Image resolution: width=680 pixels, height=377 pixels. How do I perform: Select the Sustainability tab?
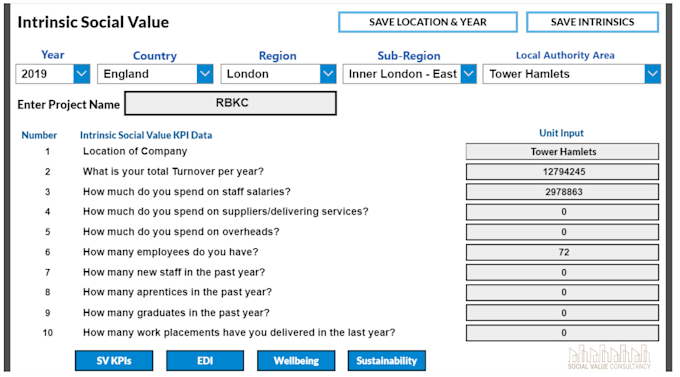(387, 361)
